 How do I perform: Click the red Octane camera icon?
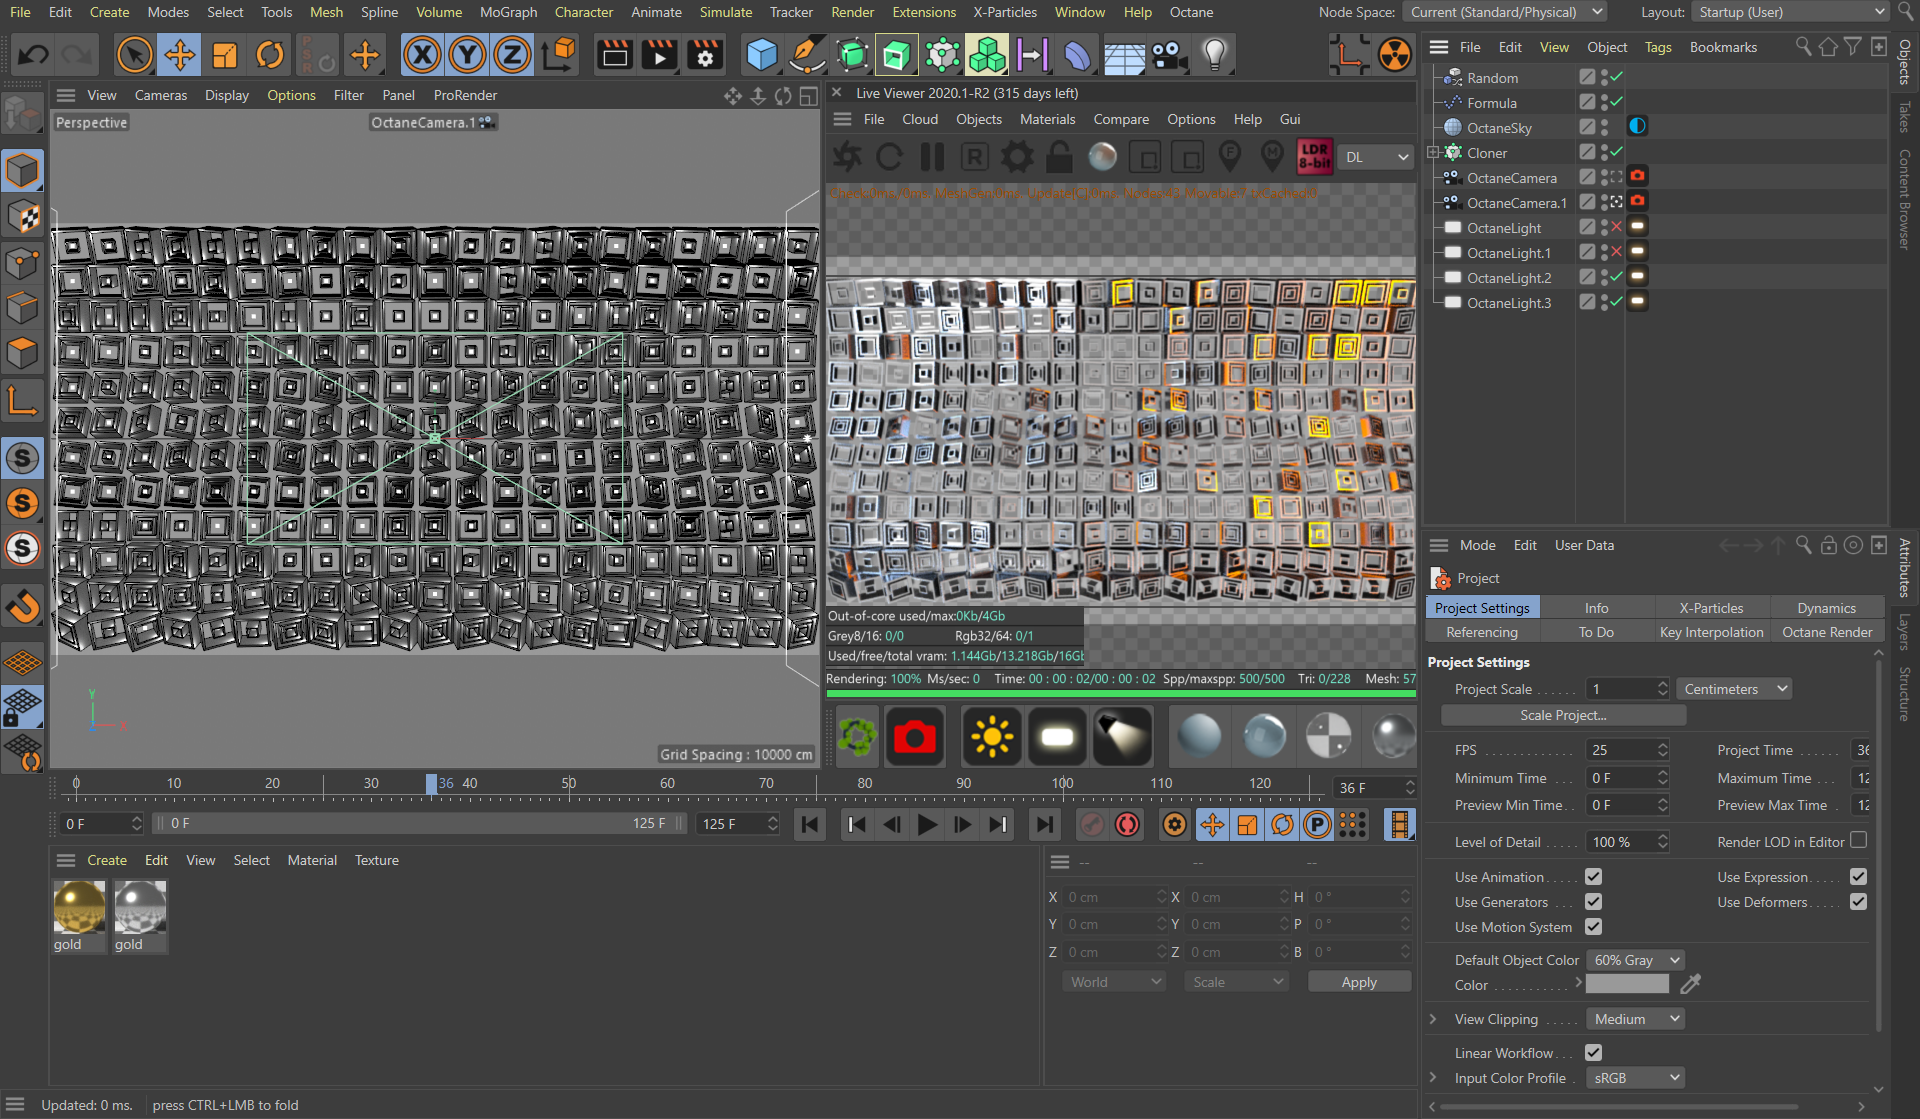[914, 737]
